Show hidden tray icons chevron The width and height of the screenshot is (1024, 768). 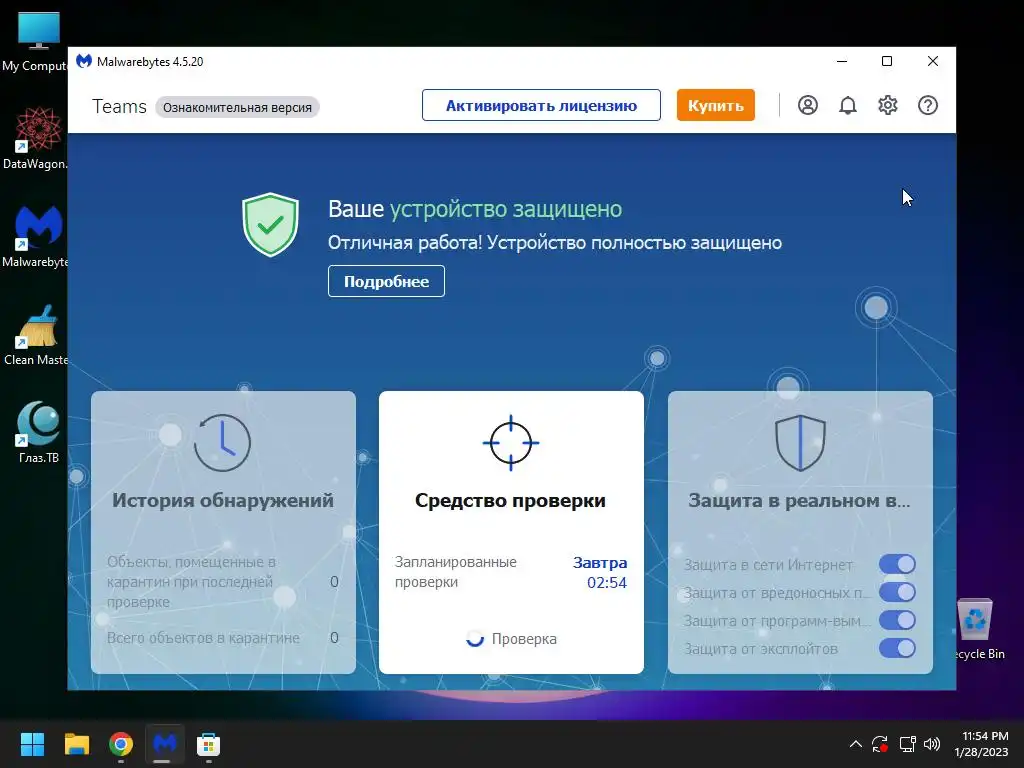click(x=856, y=744)
